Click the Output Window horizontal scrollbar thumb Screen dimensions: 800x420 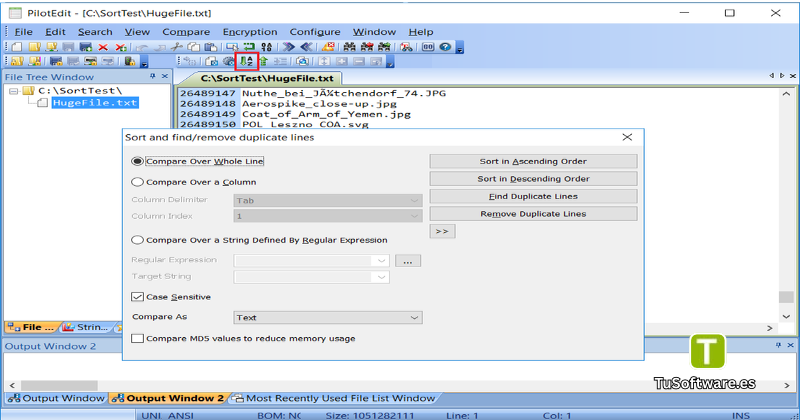59,385
